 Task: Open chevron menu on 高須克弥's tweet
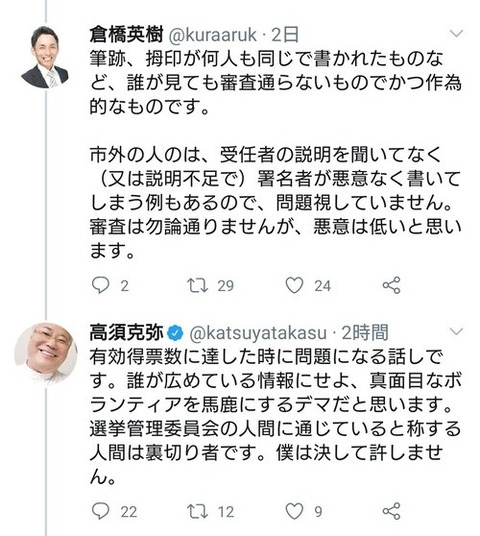tap(456, 331)
